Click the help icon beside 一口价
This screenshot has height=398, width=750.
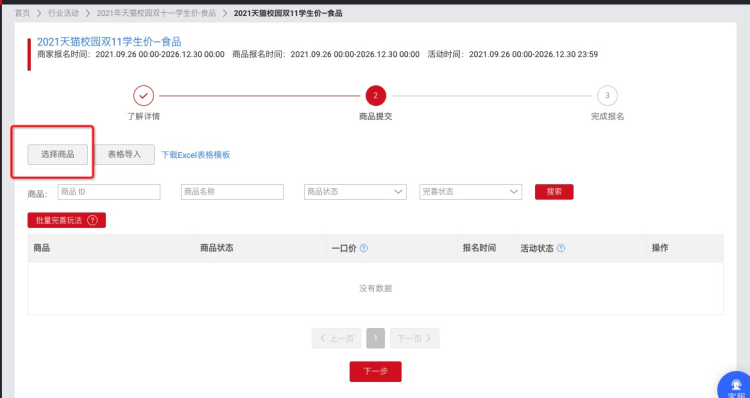tap(364, 248)
